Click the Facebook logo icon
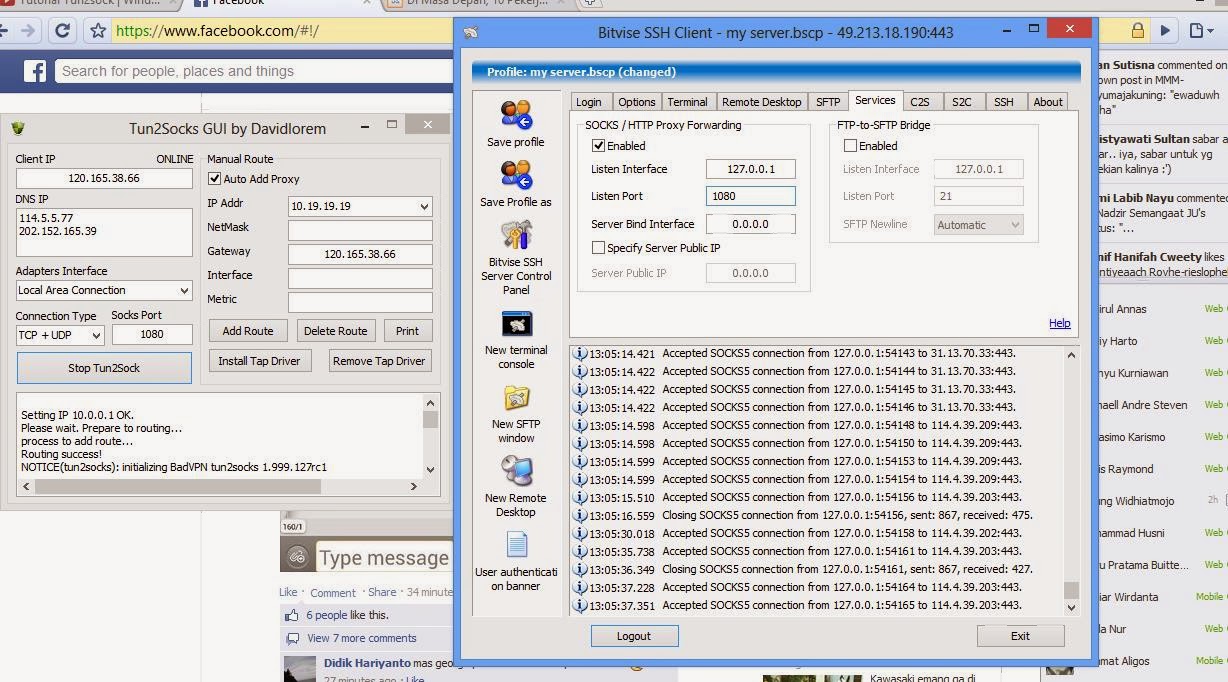1228x682 pixels. pos(35,71)
